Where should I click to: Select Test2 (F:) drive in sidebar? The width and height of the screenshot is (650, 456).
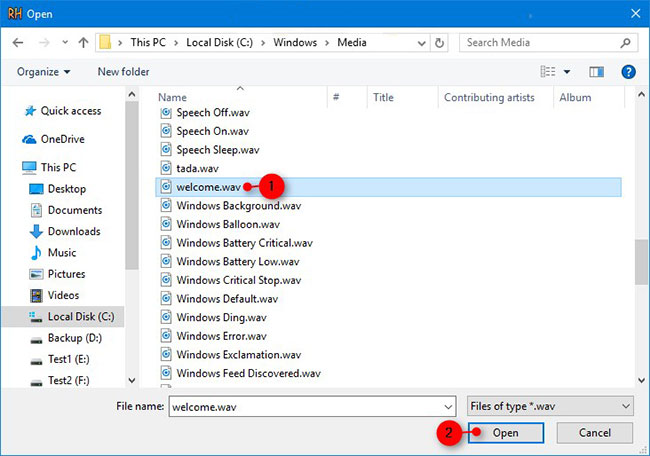(60, 380)
